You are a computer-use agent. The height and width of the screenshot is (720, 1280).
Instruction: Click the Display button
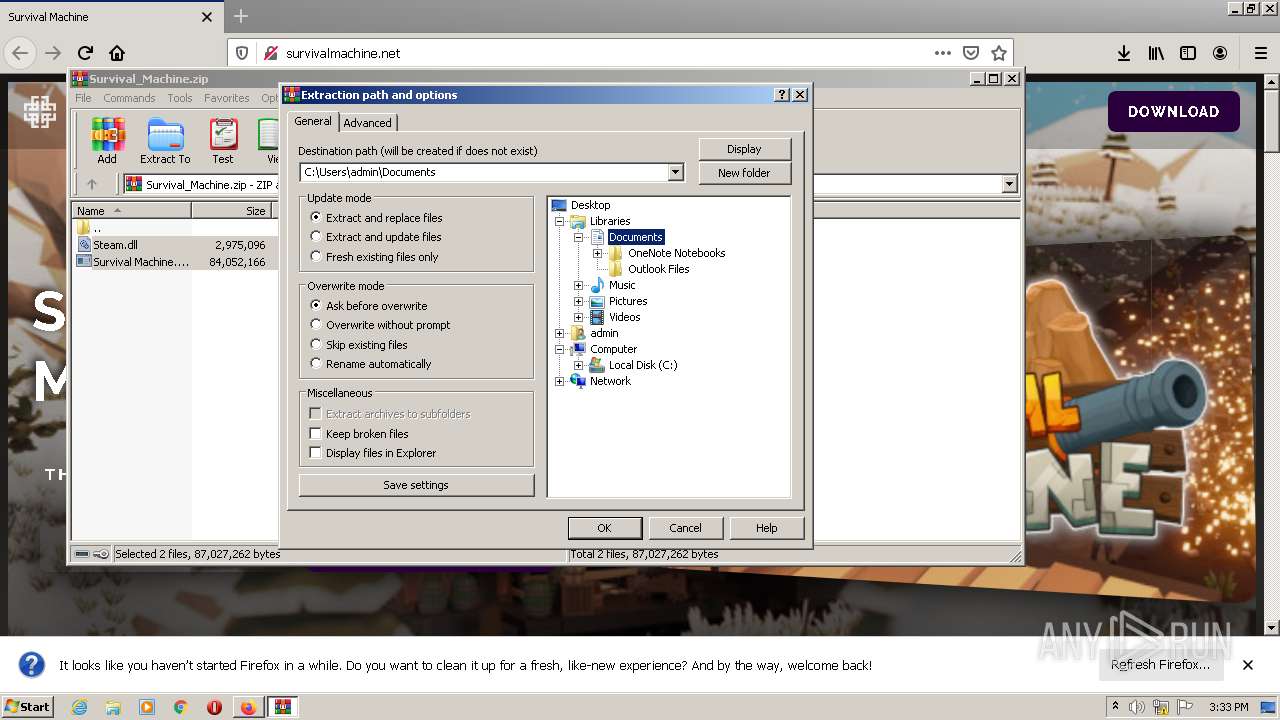744,149
